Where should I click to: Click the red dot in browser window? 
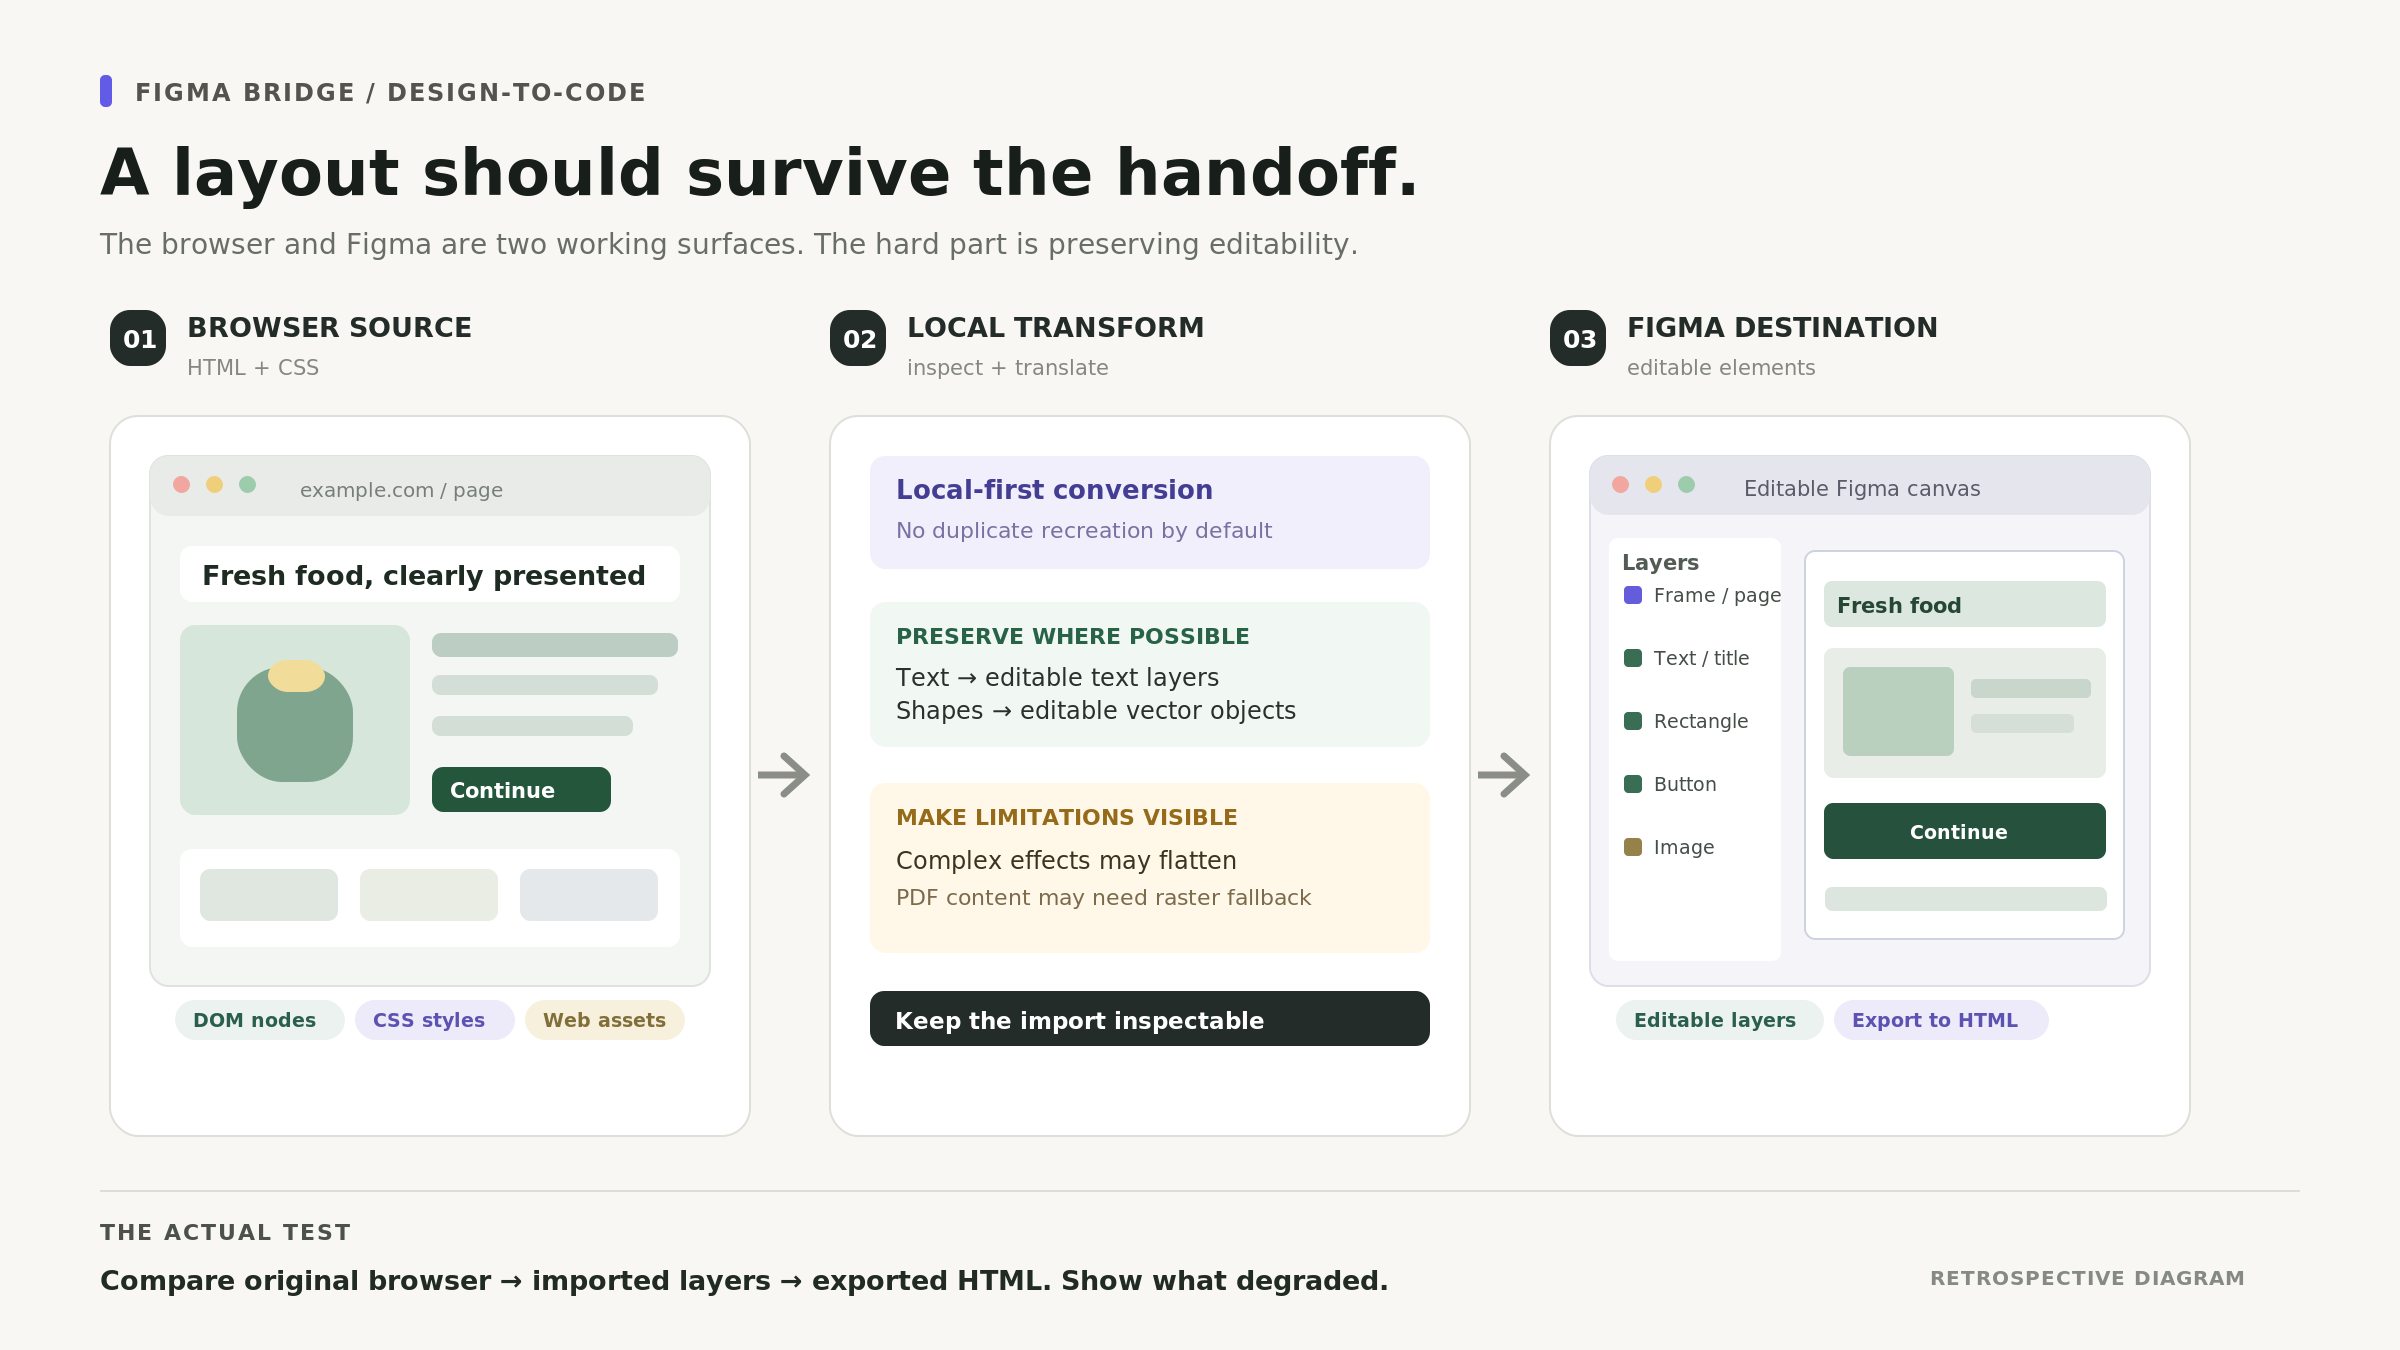pos(181,484)
